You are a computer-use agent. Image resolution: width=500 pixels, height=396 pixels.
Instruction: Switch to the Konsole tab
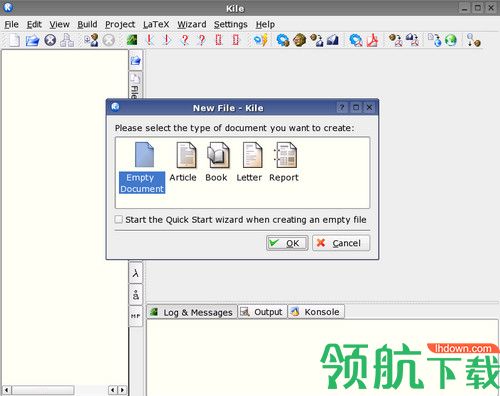316,312
